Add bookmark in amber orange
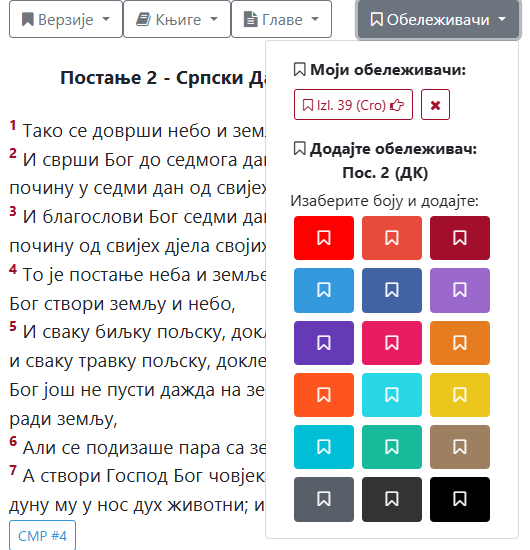Image resolution: width=530 pixels, height=550 pixels. [x=460, y=343]
